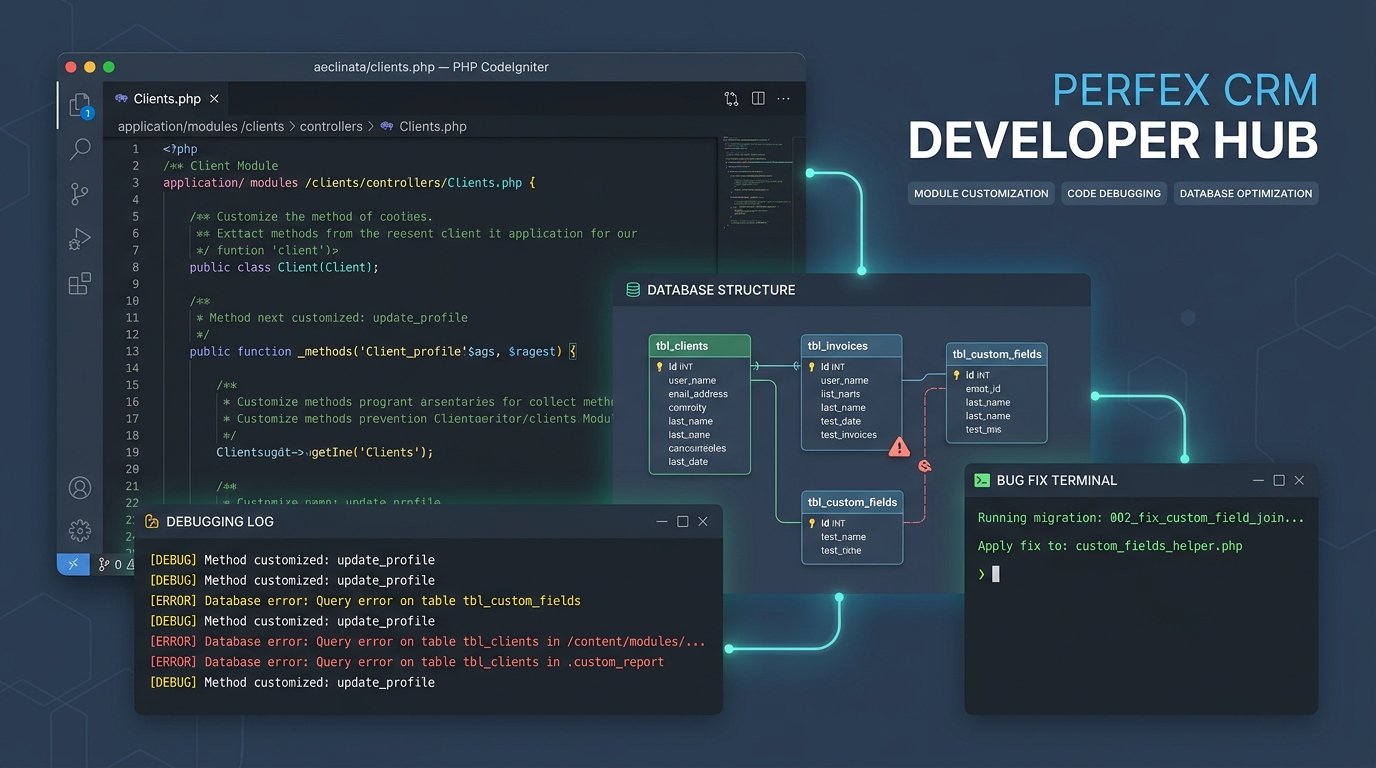1376x768 pixels.
Task: Click the 'Clients.php' breadcrumb item
Action: pyautogui.click(x=433, y=127)
